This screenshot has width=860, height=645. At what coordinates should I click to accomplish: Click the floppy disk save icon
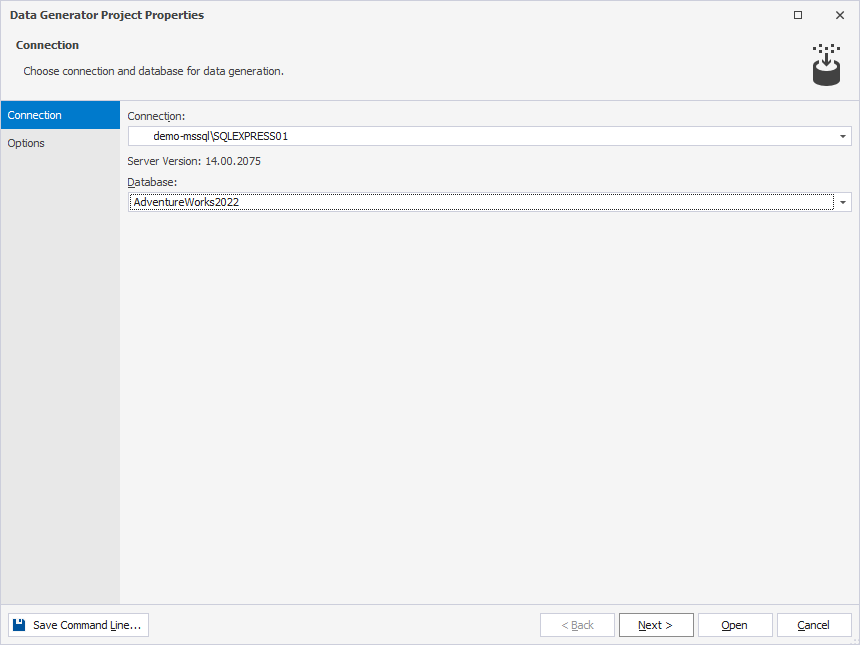[19, 625]
